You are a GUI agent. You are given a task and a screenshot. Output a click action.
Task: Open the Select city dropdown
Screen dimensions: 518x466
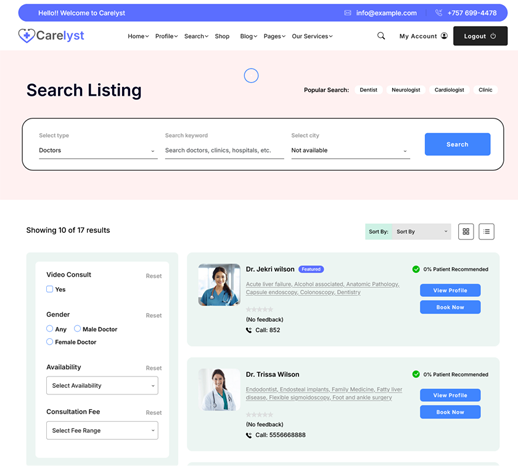click(x=350, y=150)
